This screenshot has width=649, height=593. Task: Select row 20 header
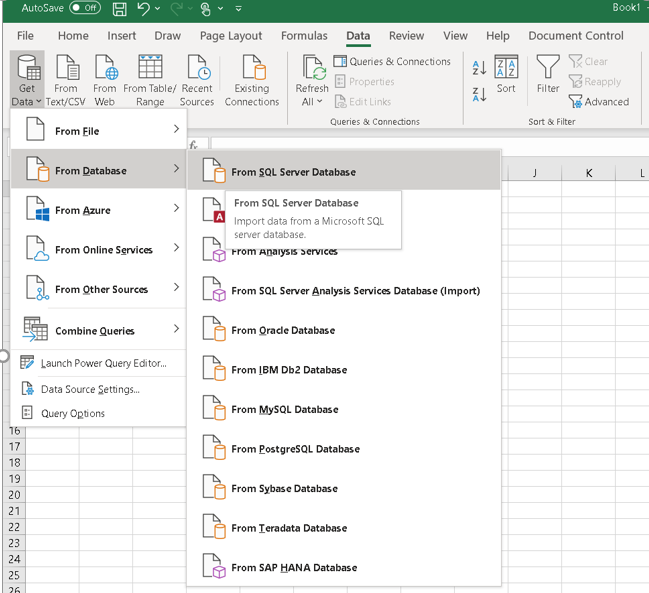[x=14, y=495]
